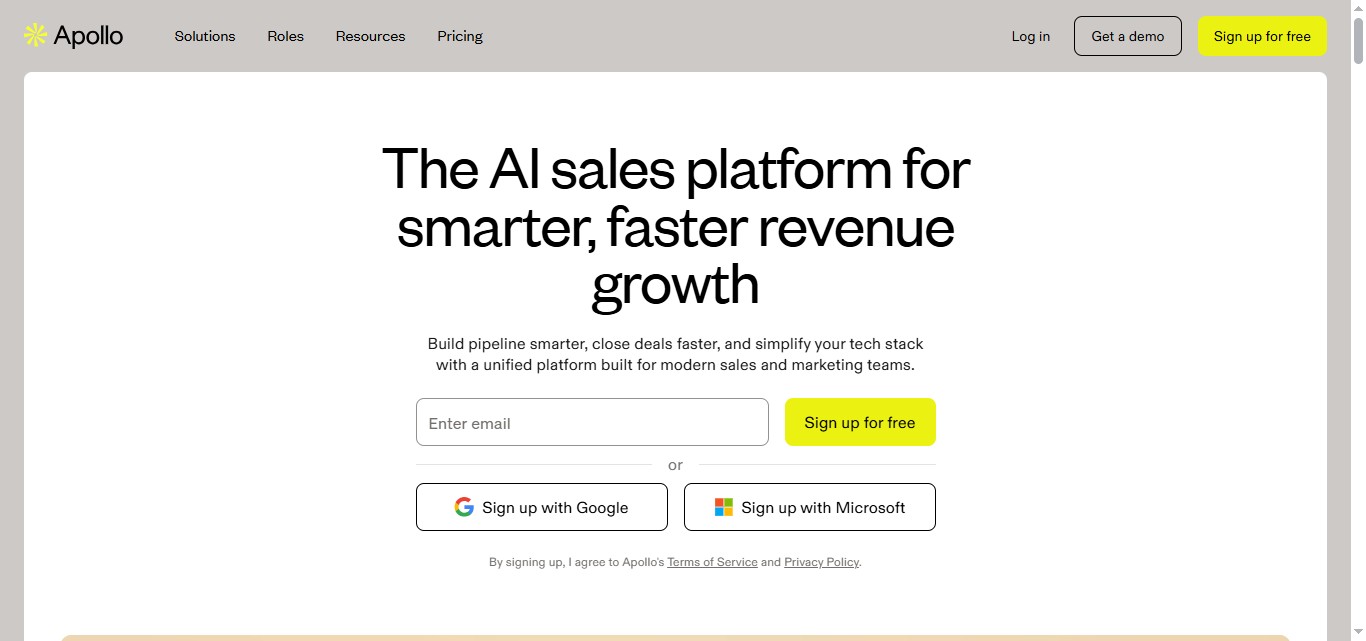Click the Enter email input field
This screenshot has width=1366, height=641.
coord(591,422)
